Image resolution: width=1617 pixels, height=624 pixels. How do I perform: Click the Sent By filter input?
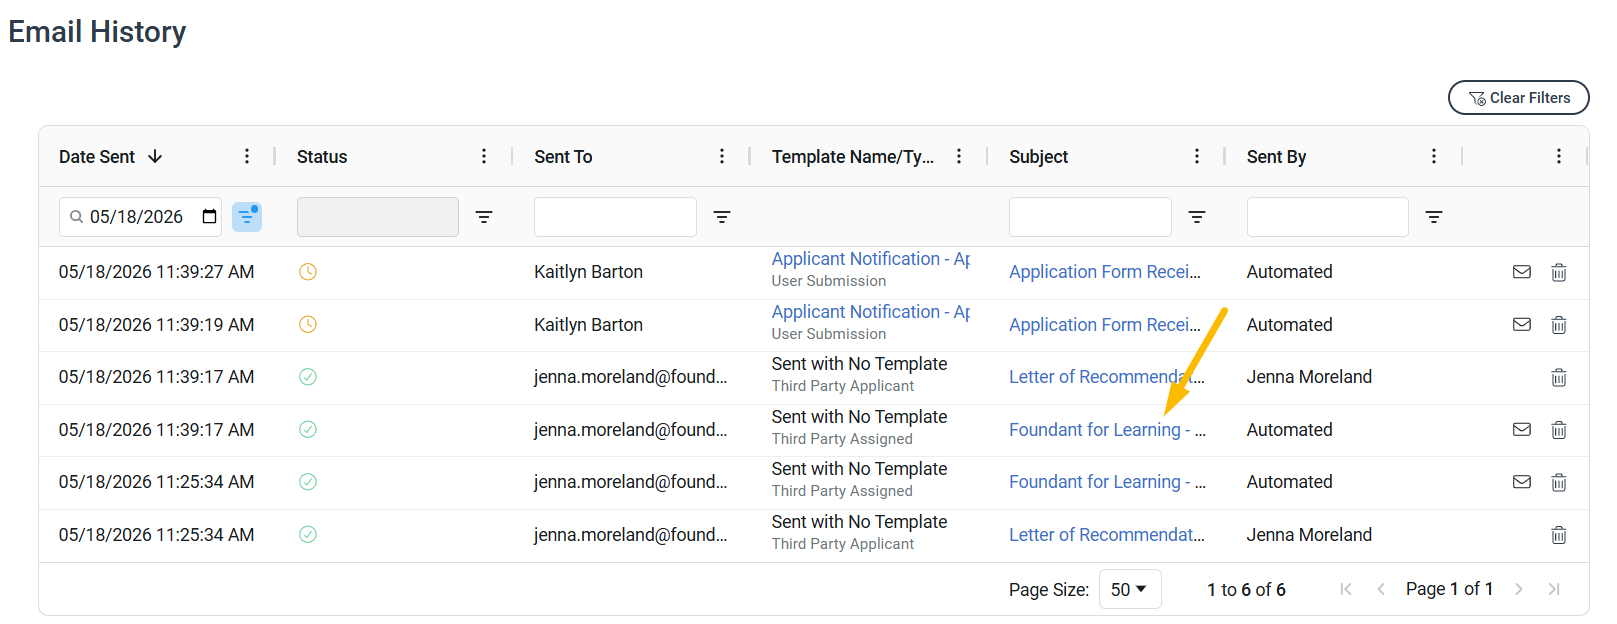coord(1328,217)
